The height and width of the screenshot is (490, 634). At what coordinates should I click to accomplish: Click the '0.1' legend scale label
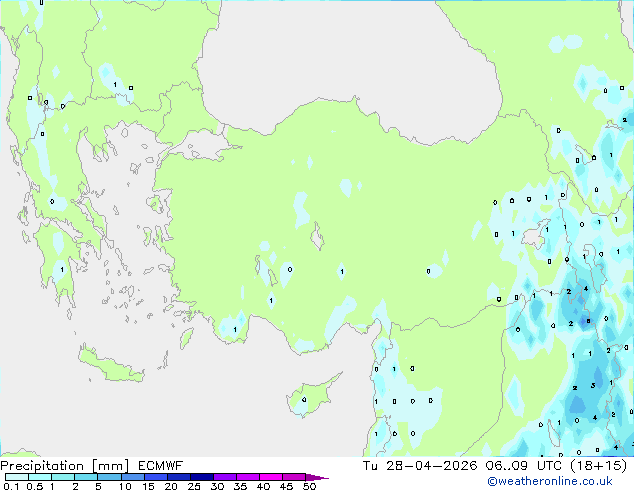(x=11, y=486)
